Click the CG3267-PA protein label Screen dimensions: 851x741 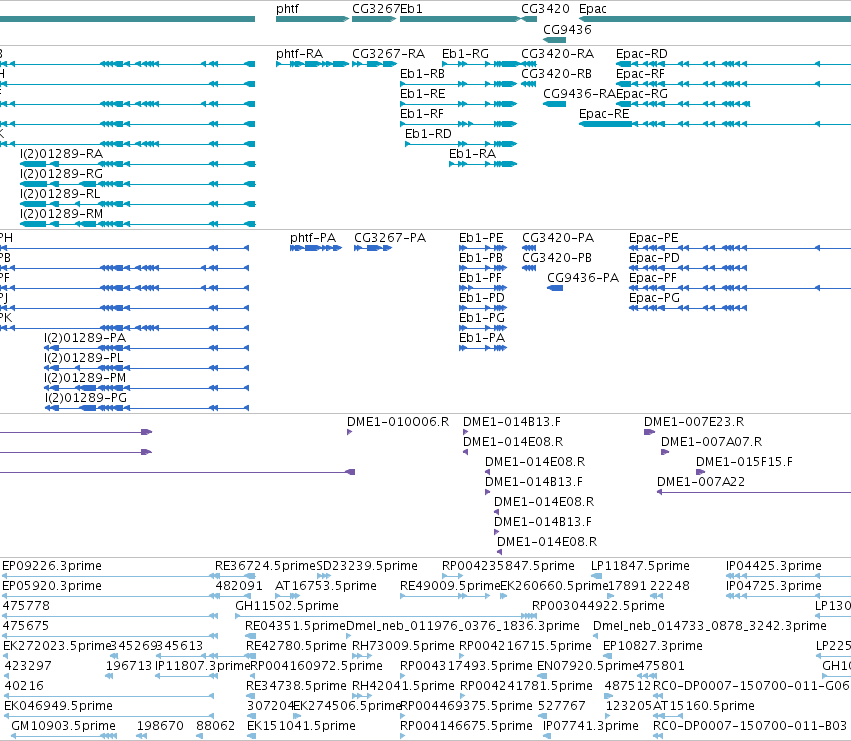390,238
